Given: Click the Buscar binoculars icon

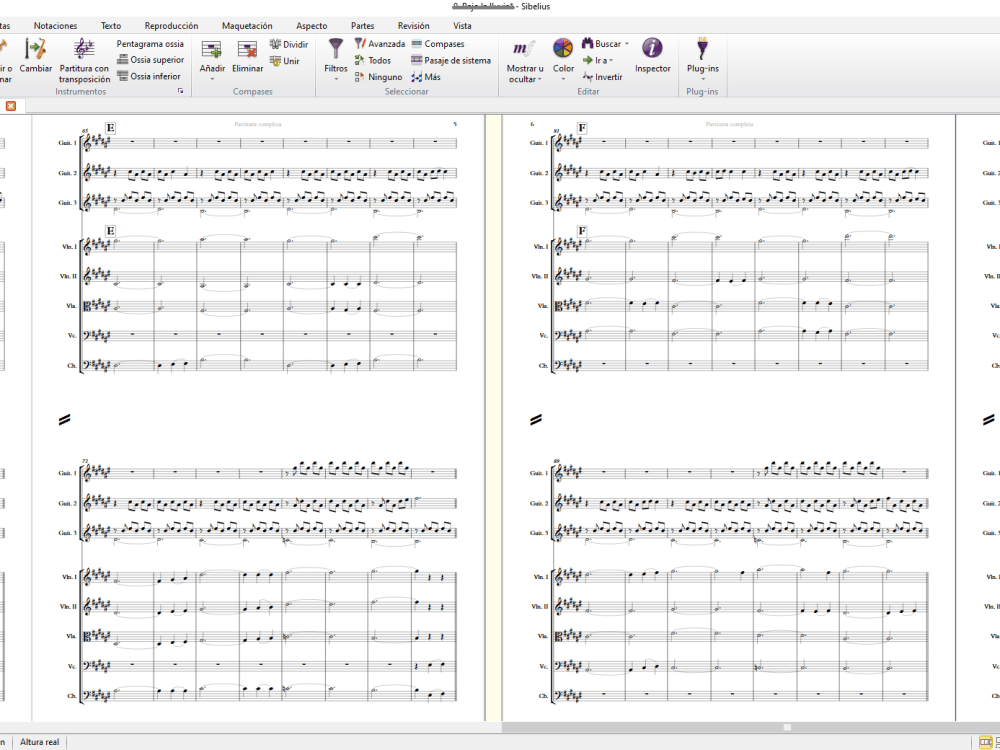Looking at the screenshot, I should 587,43.
